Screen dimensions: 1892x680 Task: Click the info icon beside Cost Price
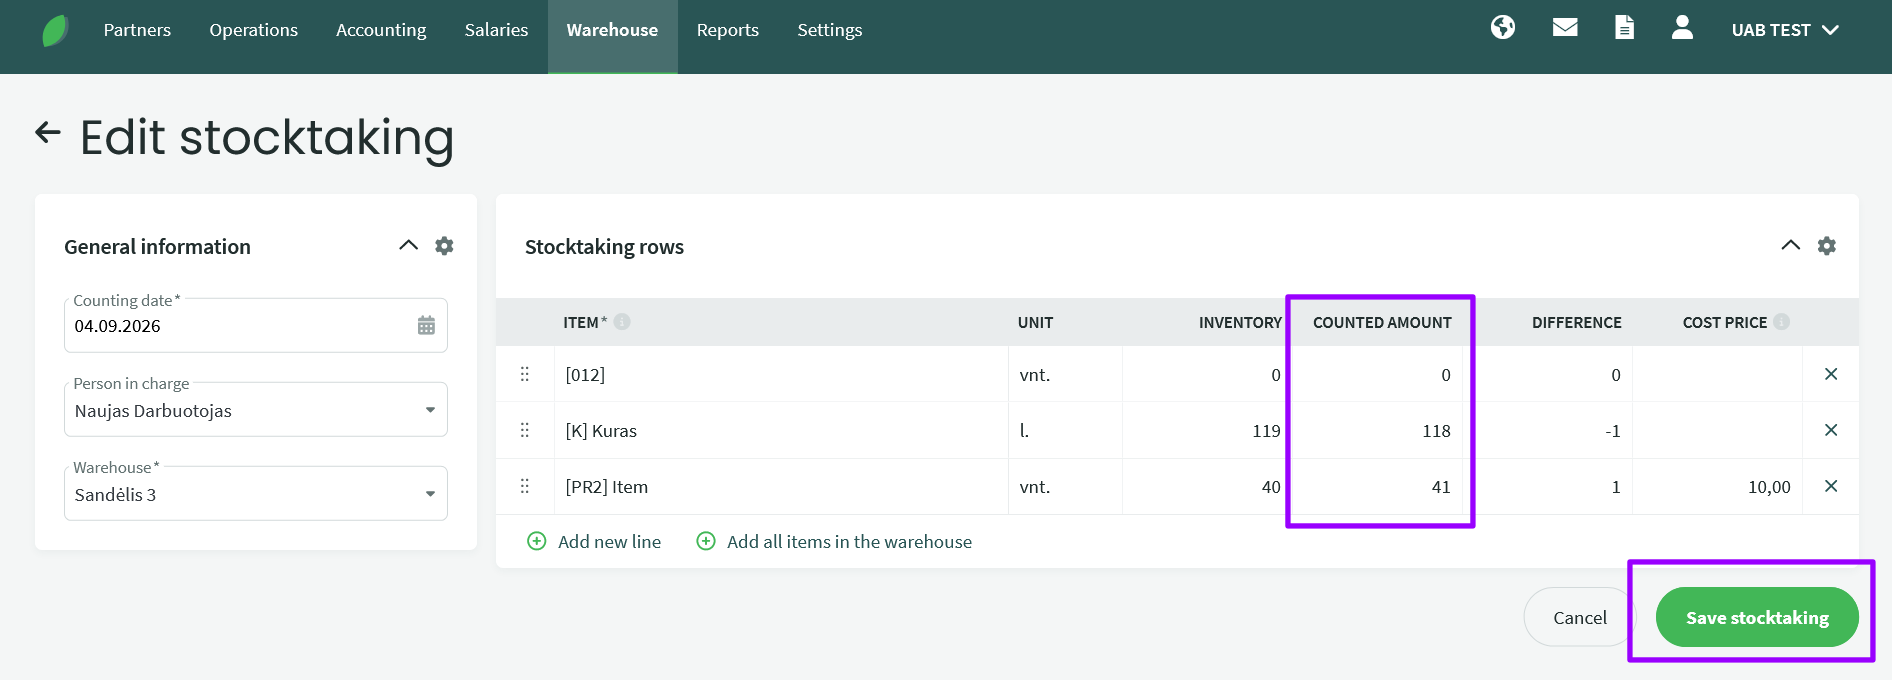[1782, 321]
